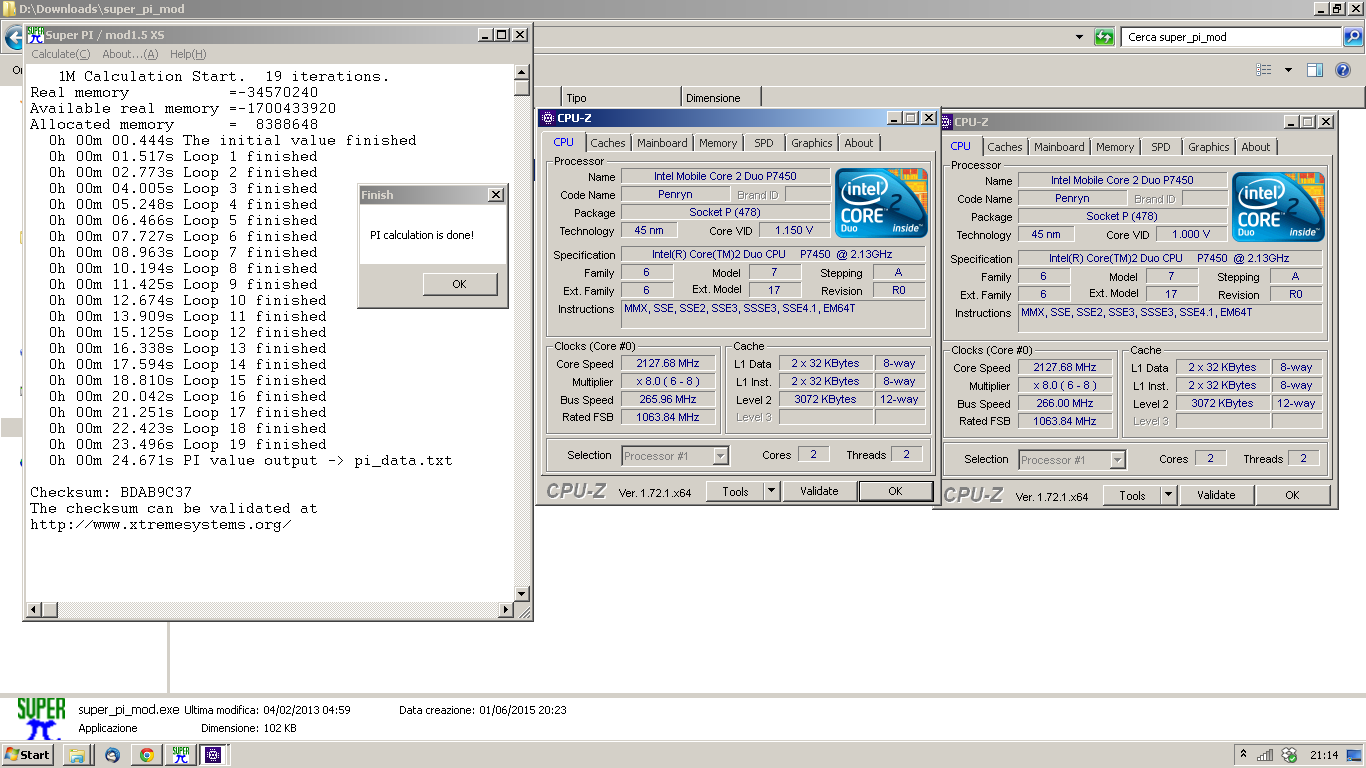Click the CPU-Z title bar icon of left window
Screen dimensions: 1366x768
coord(547,118)
